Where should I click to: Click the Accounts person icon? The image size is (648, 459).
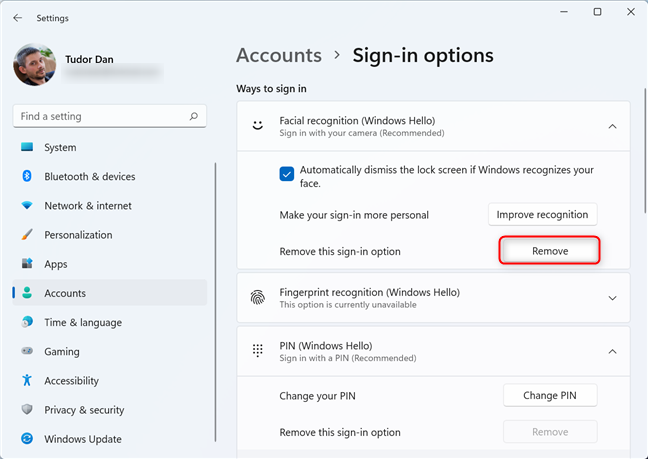(x=27, y=293)
